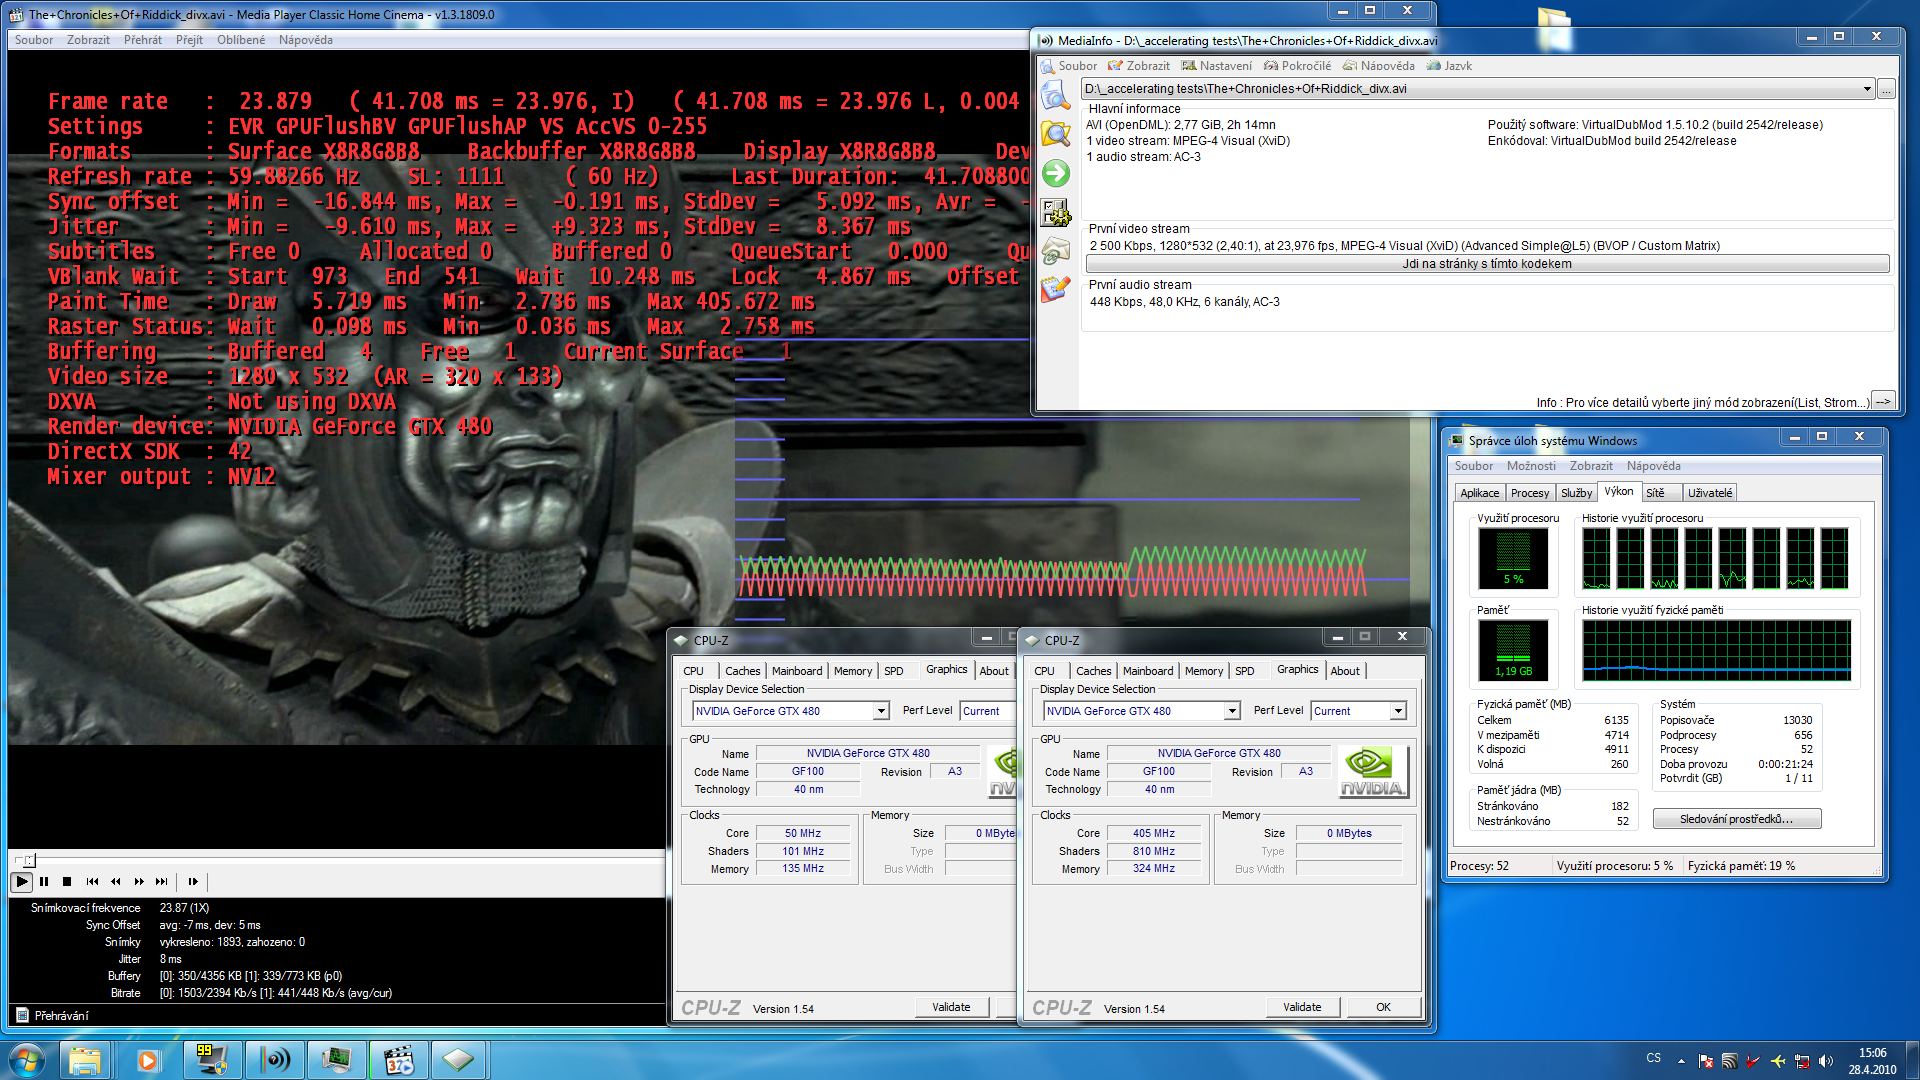Expand MediaInfo file path dropdown
Image resolution: width=1920 pixels, height=1080 pixels.
pos(1866,89)
